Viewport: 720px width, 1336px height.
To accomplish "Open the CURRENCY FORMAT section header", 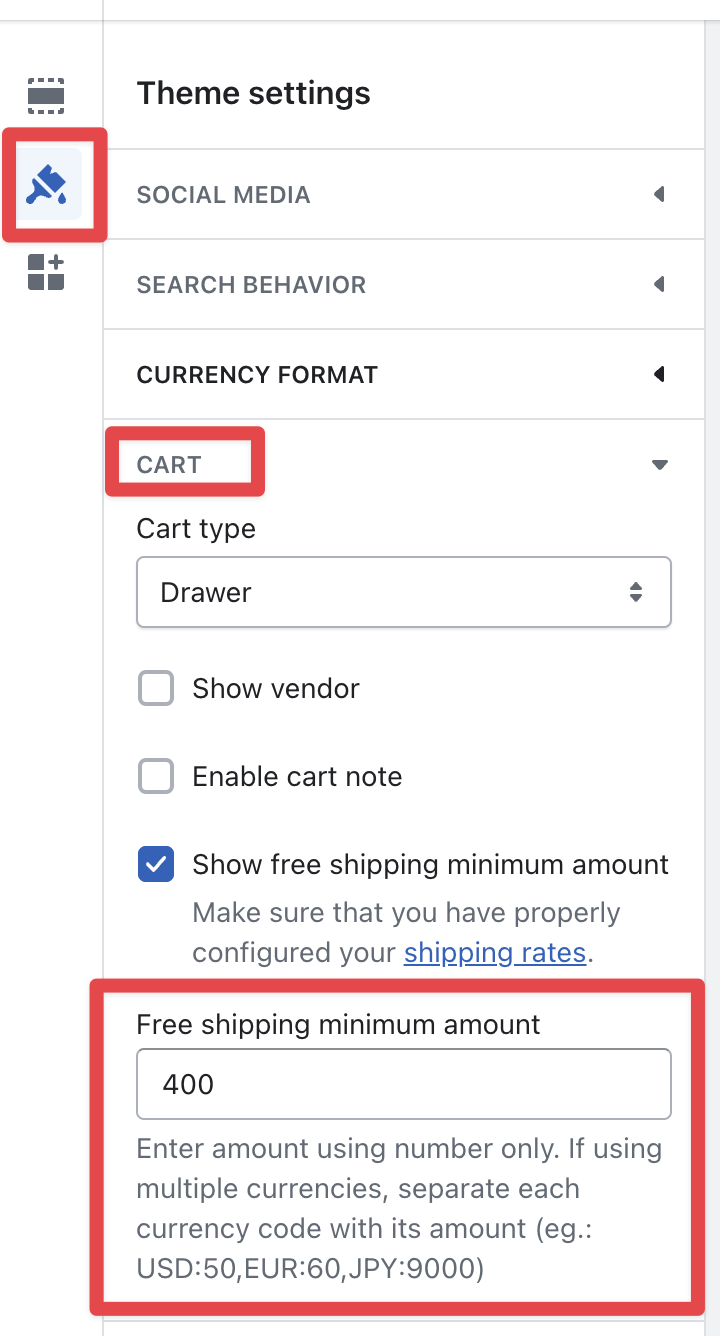I will tap(257, 375).
